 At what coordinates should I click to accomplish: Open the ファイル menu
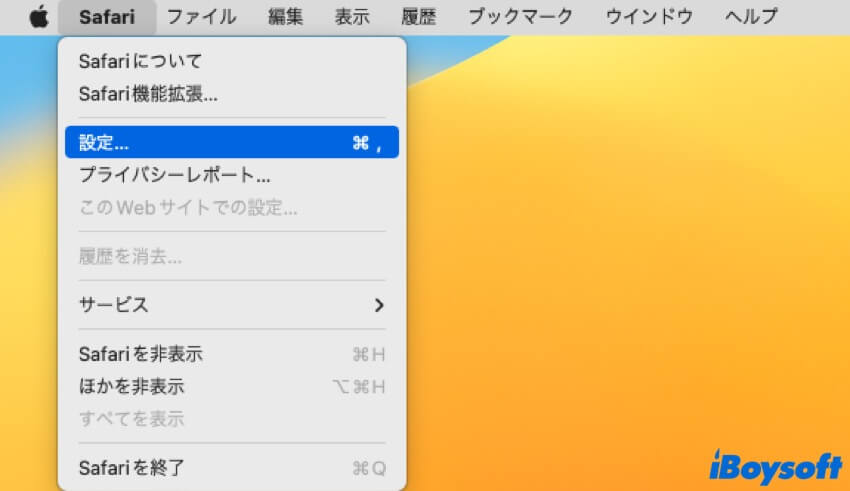point(201,17)
